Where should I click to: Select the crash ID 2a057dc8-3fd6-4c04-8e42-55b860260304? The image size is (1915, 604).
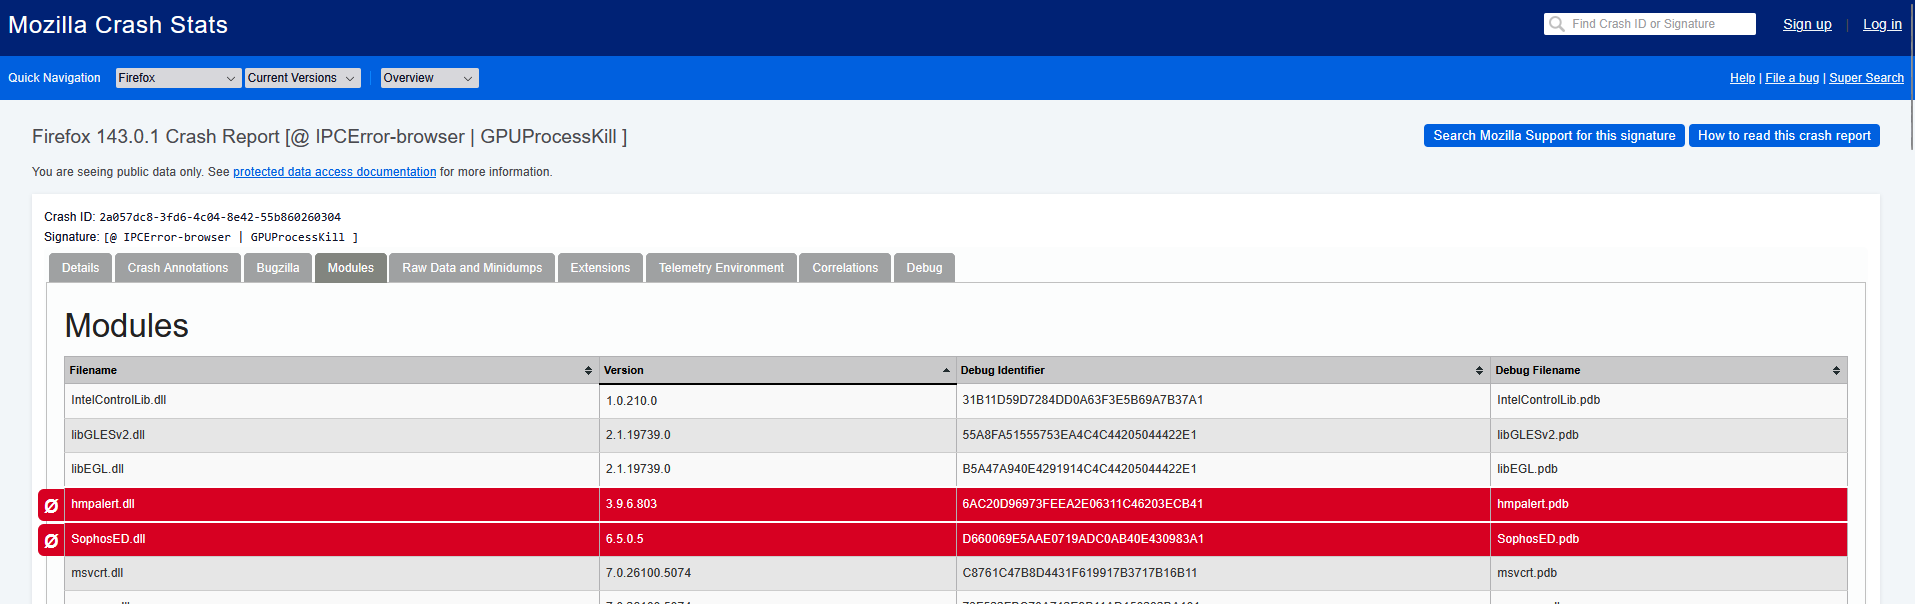pyautogui.click(x=220, y=217)
